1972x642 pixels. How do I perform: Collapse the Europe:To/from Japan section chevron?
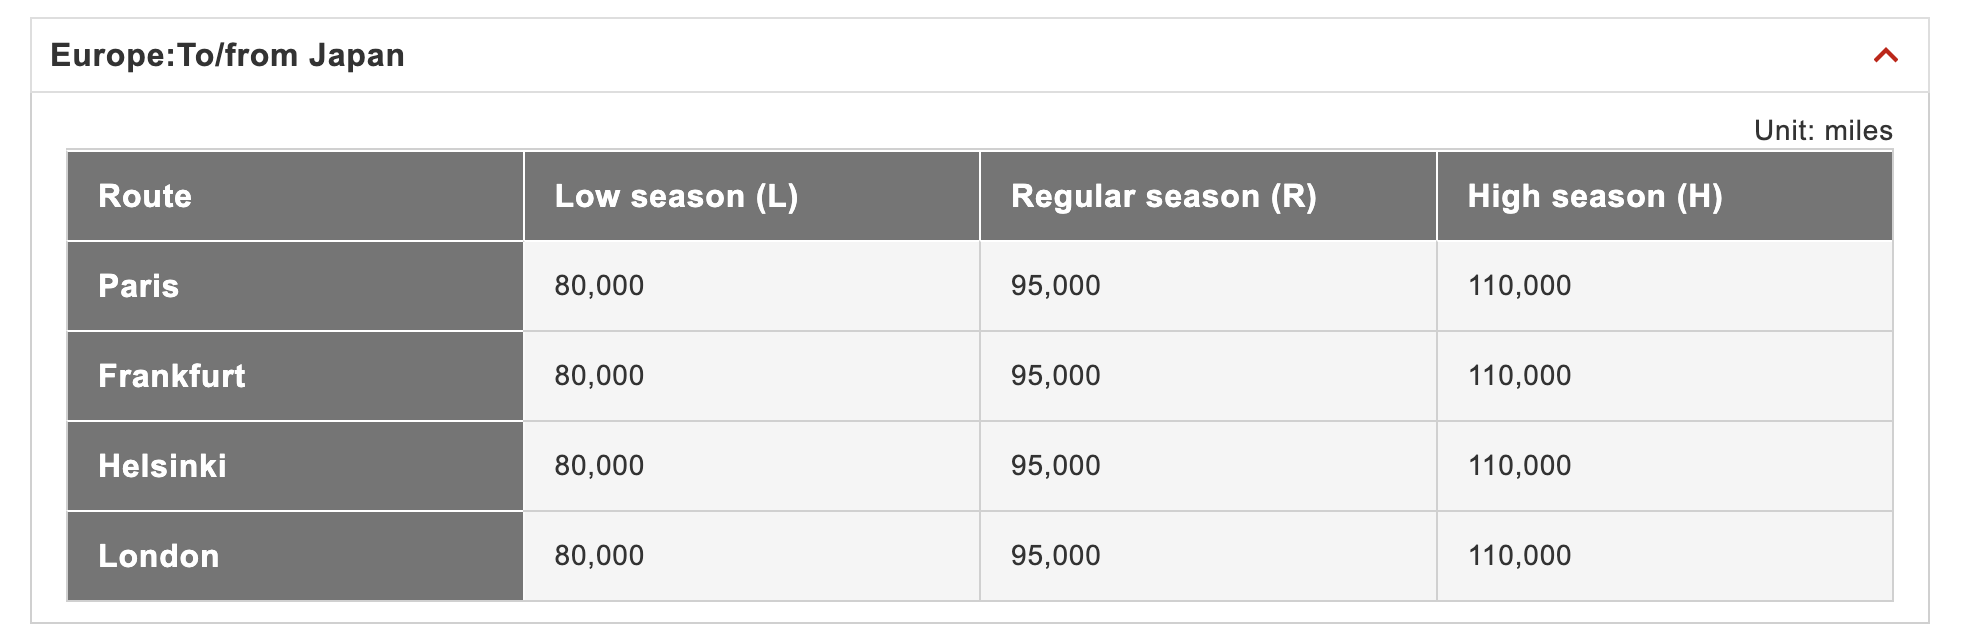(x=1885, y=56)
